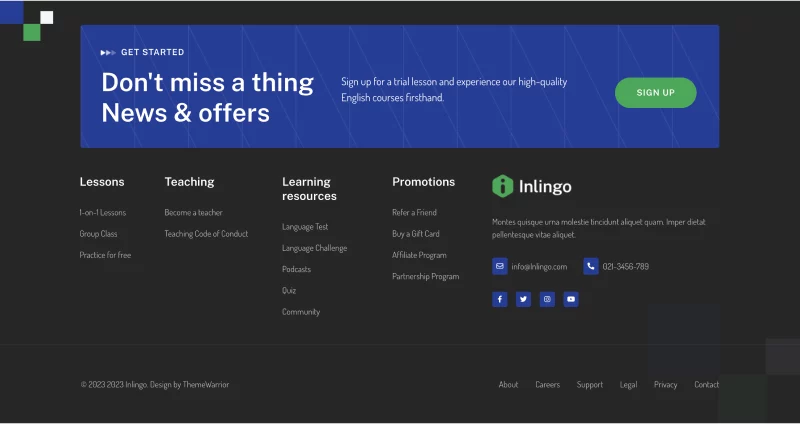Select About in footer menu
800x424 pixels.
coord(508,385)
